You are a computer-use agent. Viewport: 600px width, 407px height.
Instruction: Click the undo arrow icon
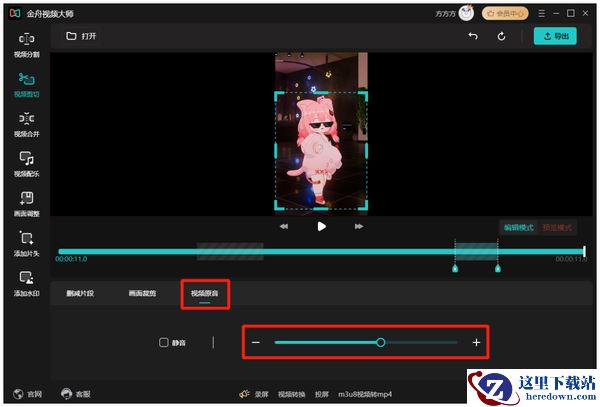coord(473,36)
